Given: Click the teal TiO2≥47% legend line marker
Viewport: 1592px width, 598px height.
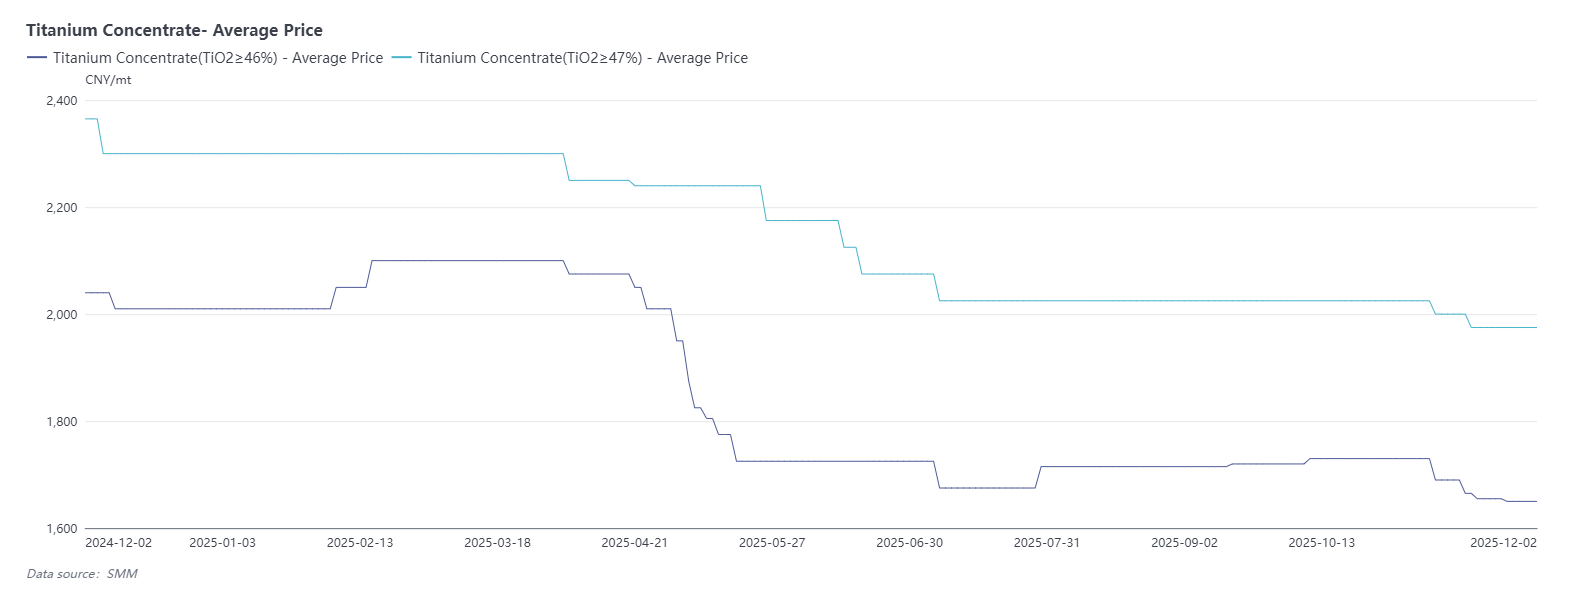Looking at the screenshot, I should point(401,58).
